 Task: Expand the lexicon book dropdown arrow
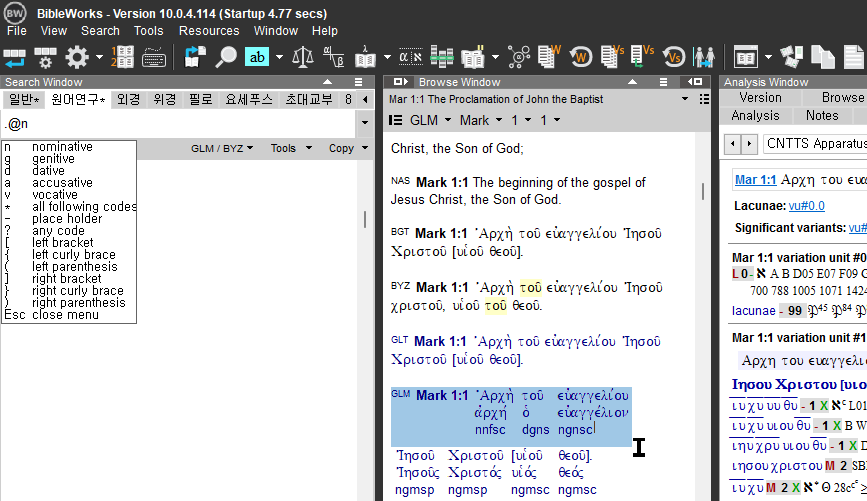pos(387,57)
